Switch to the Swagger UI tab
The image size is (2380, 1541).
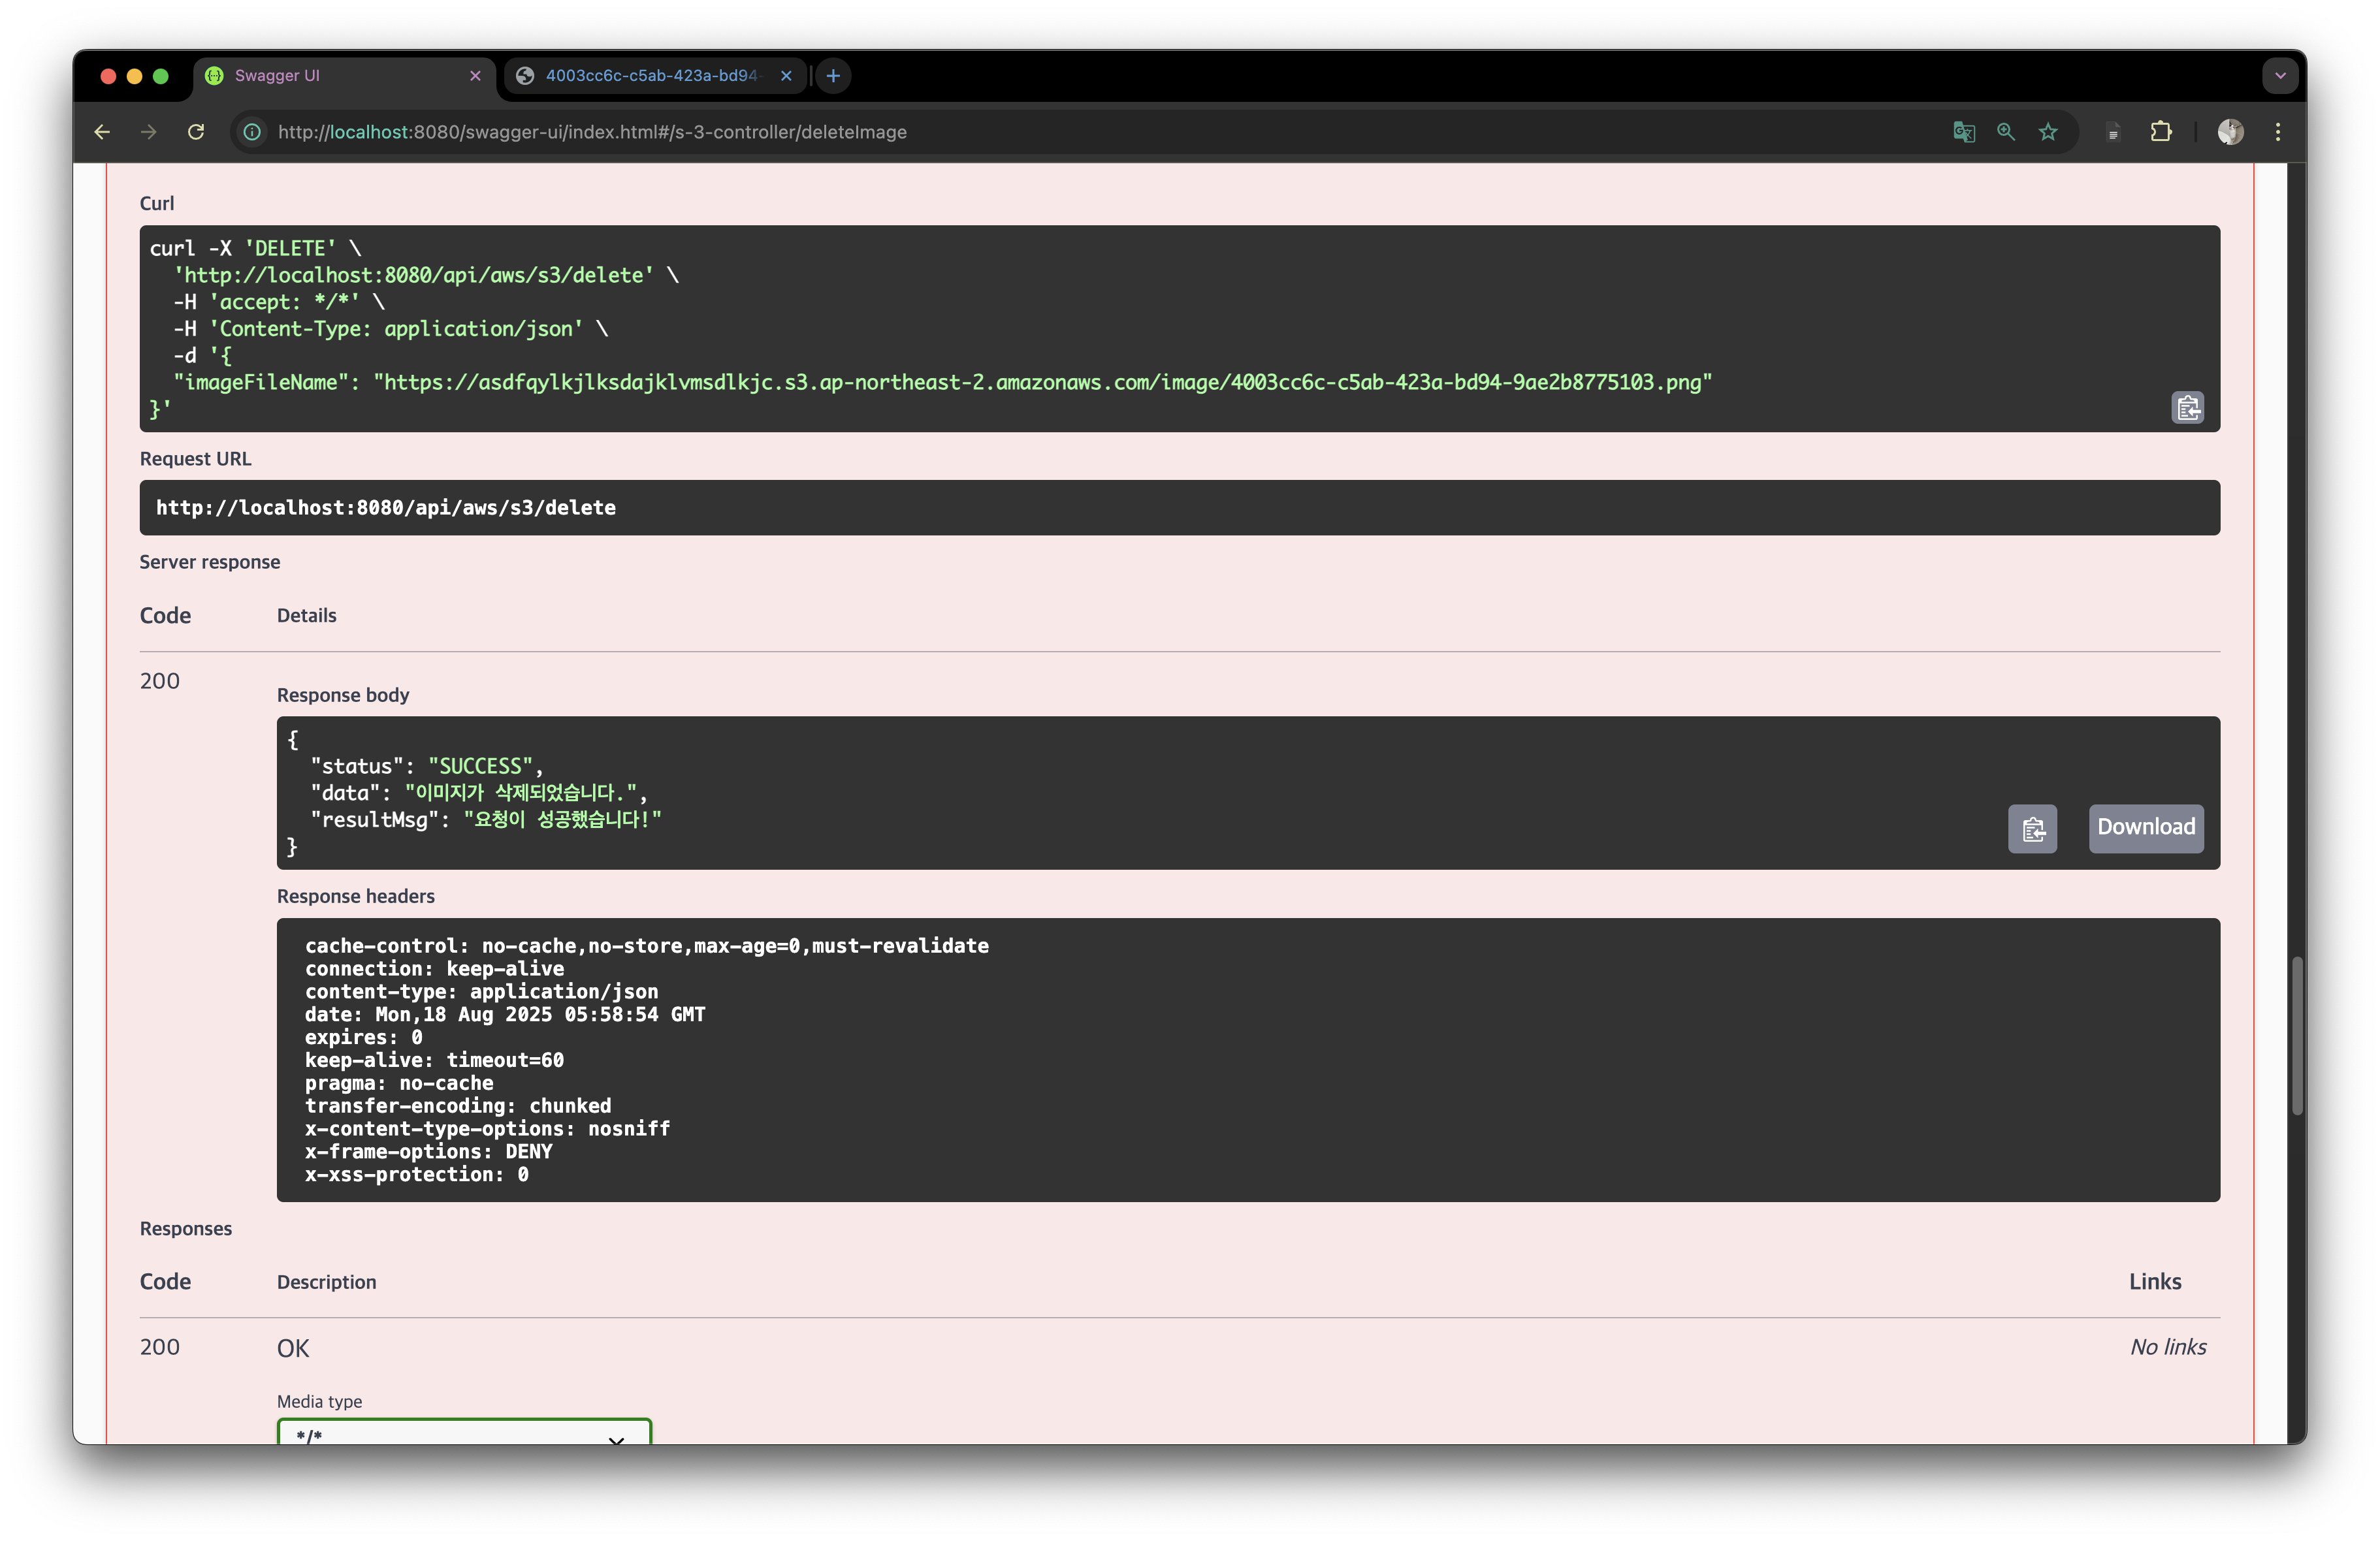tap(330, 76)
